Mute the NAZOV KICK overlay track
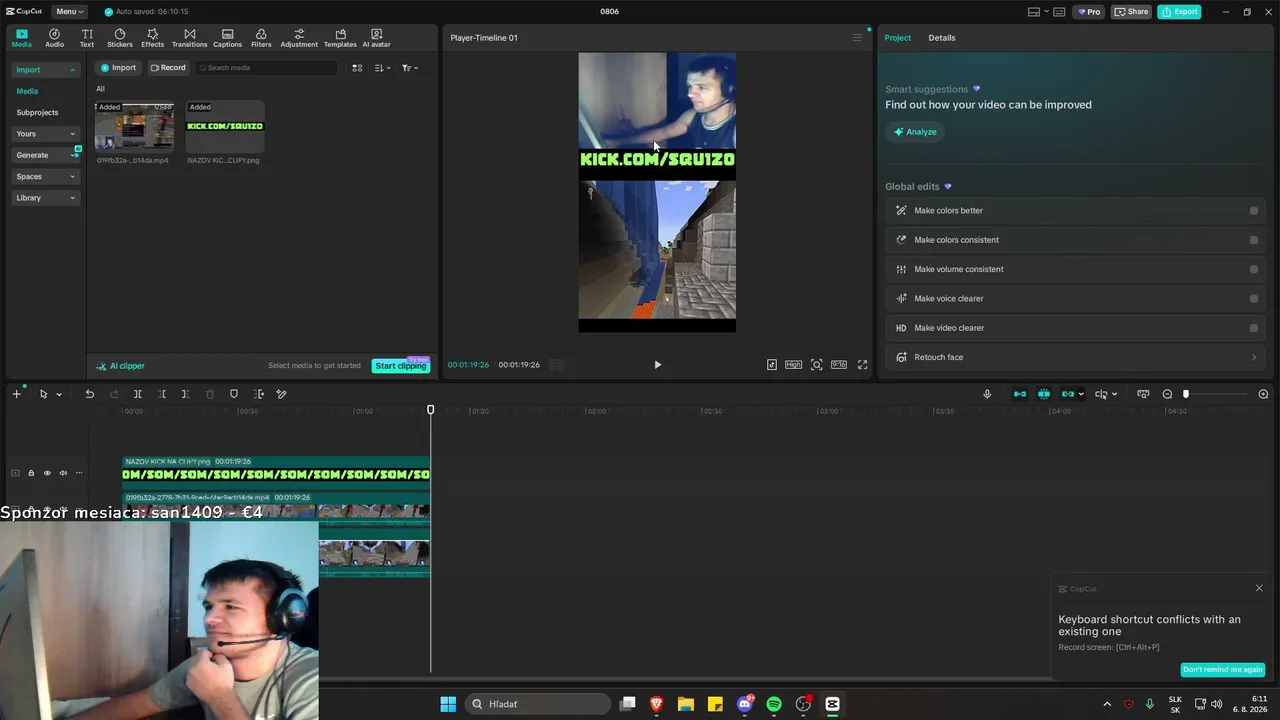The height and width of the screenshot is (720, 1280). (63, 473)
